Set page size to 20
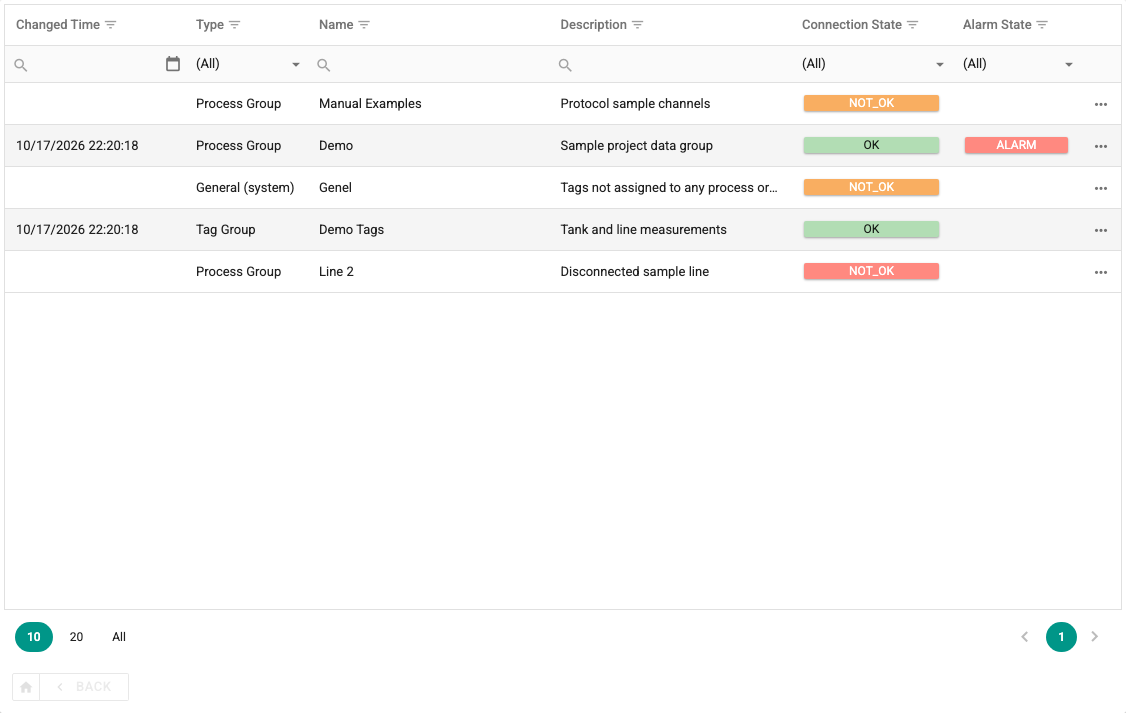 [x=76, y=637]
